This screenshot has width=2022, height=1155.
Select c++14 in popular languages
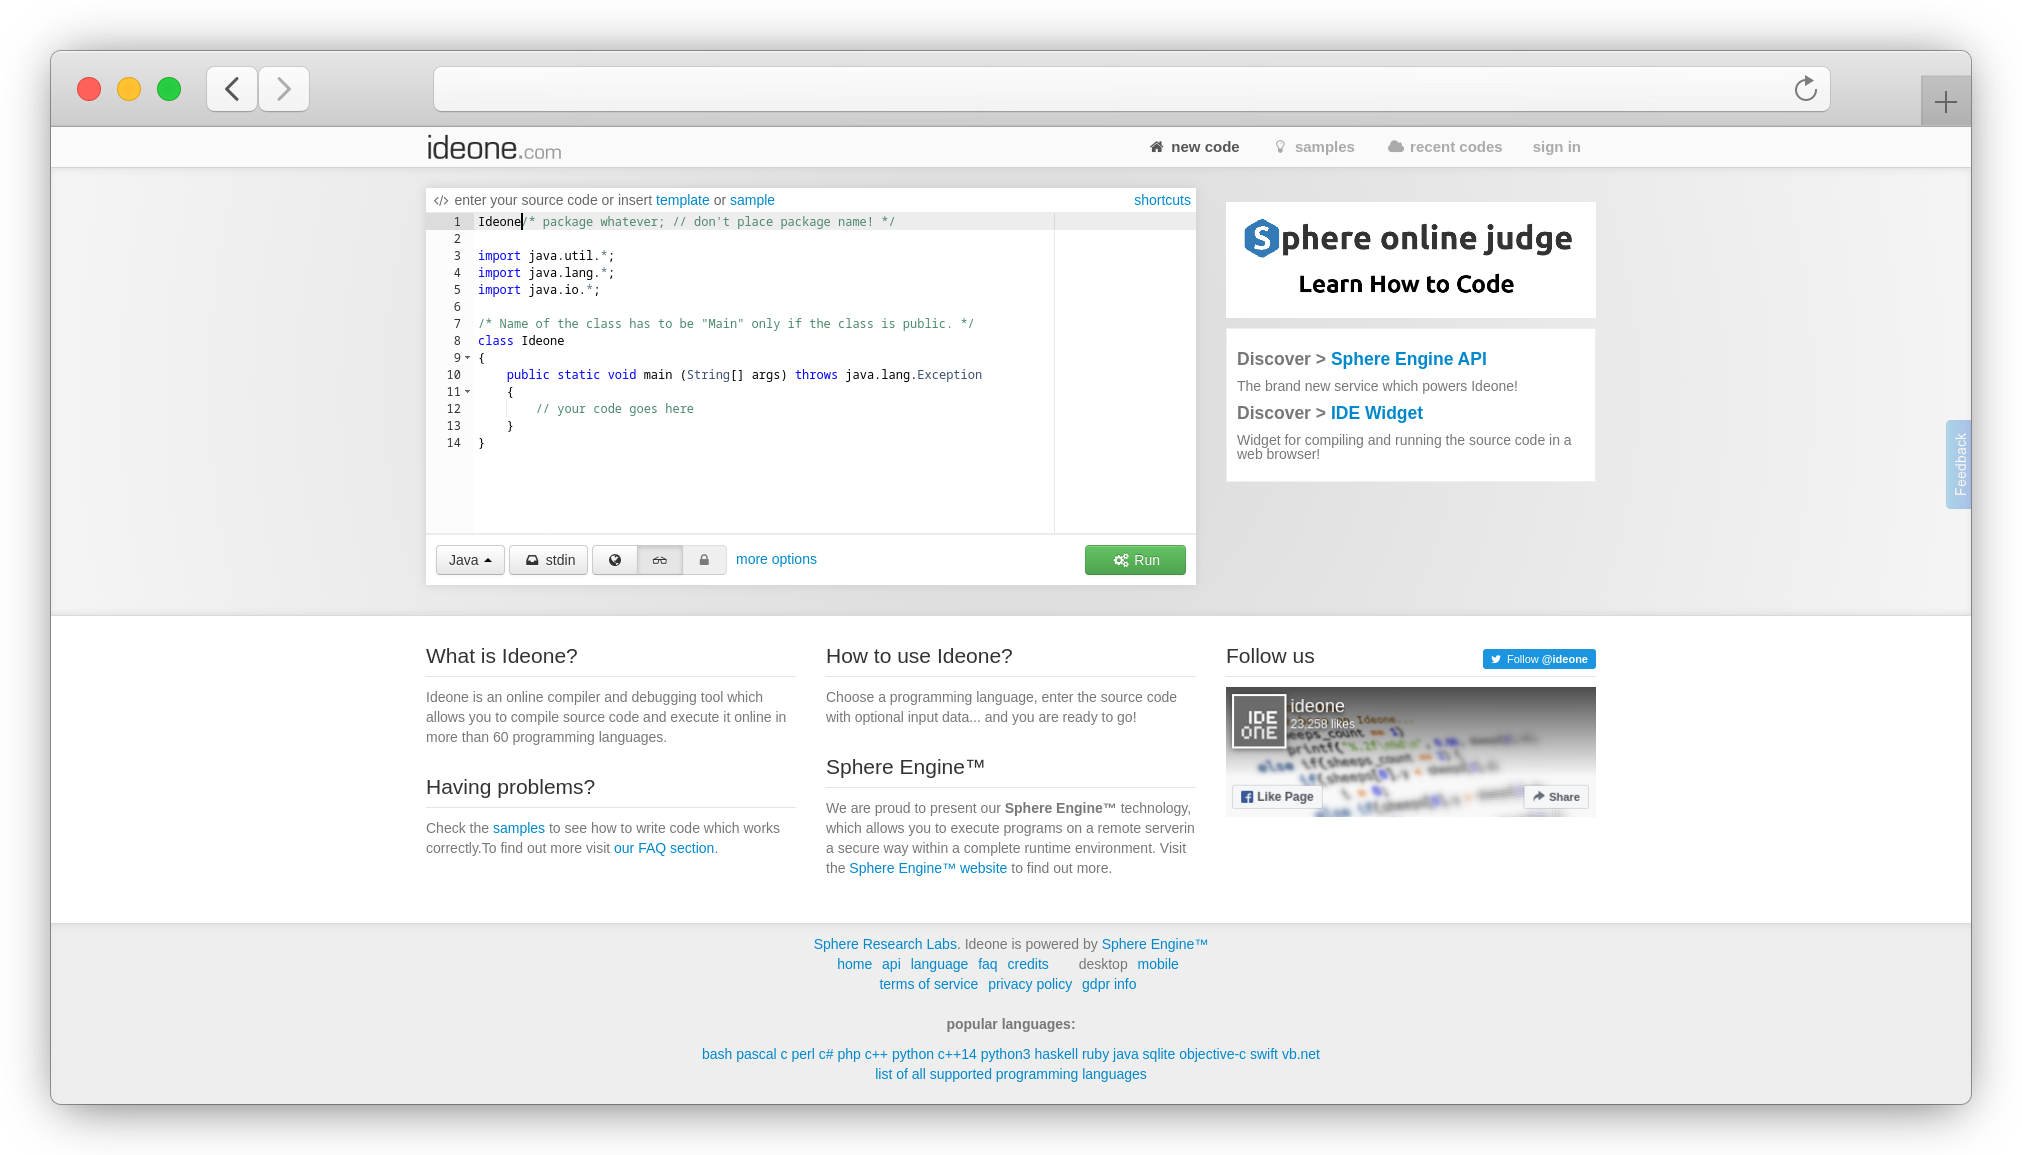point(957,1054)
